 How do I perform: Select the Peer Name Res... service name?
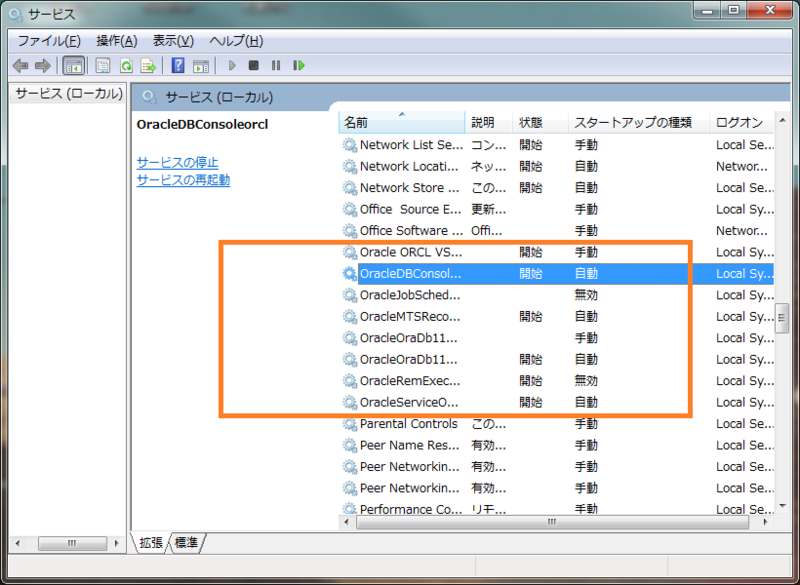click(409, 445)
